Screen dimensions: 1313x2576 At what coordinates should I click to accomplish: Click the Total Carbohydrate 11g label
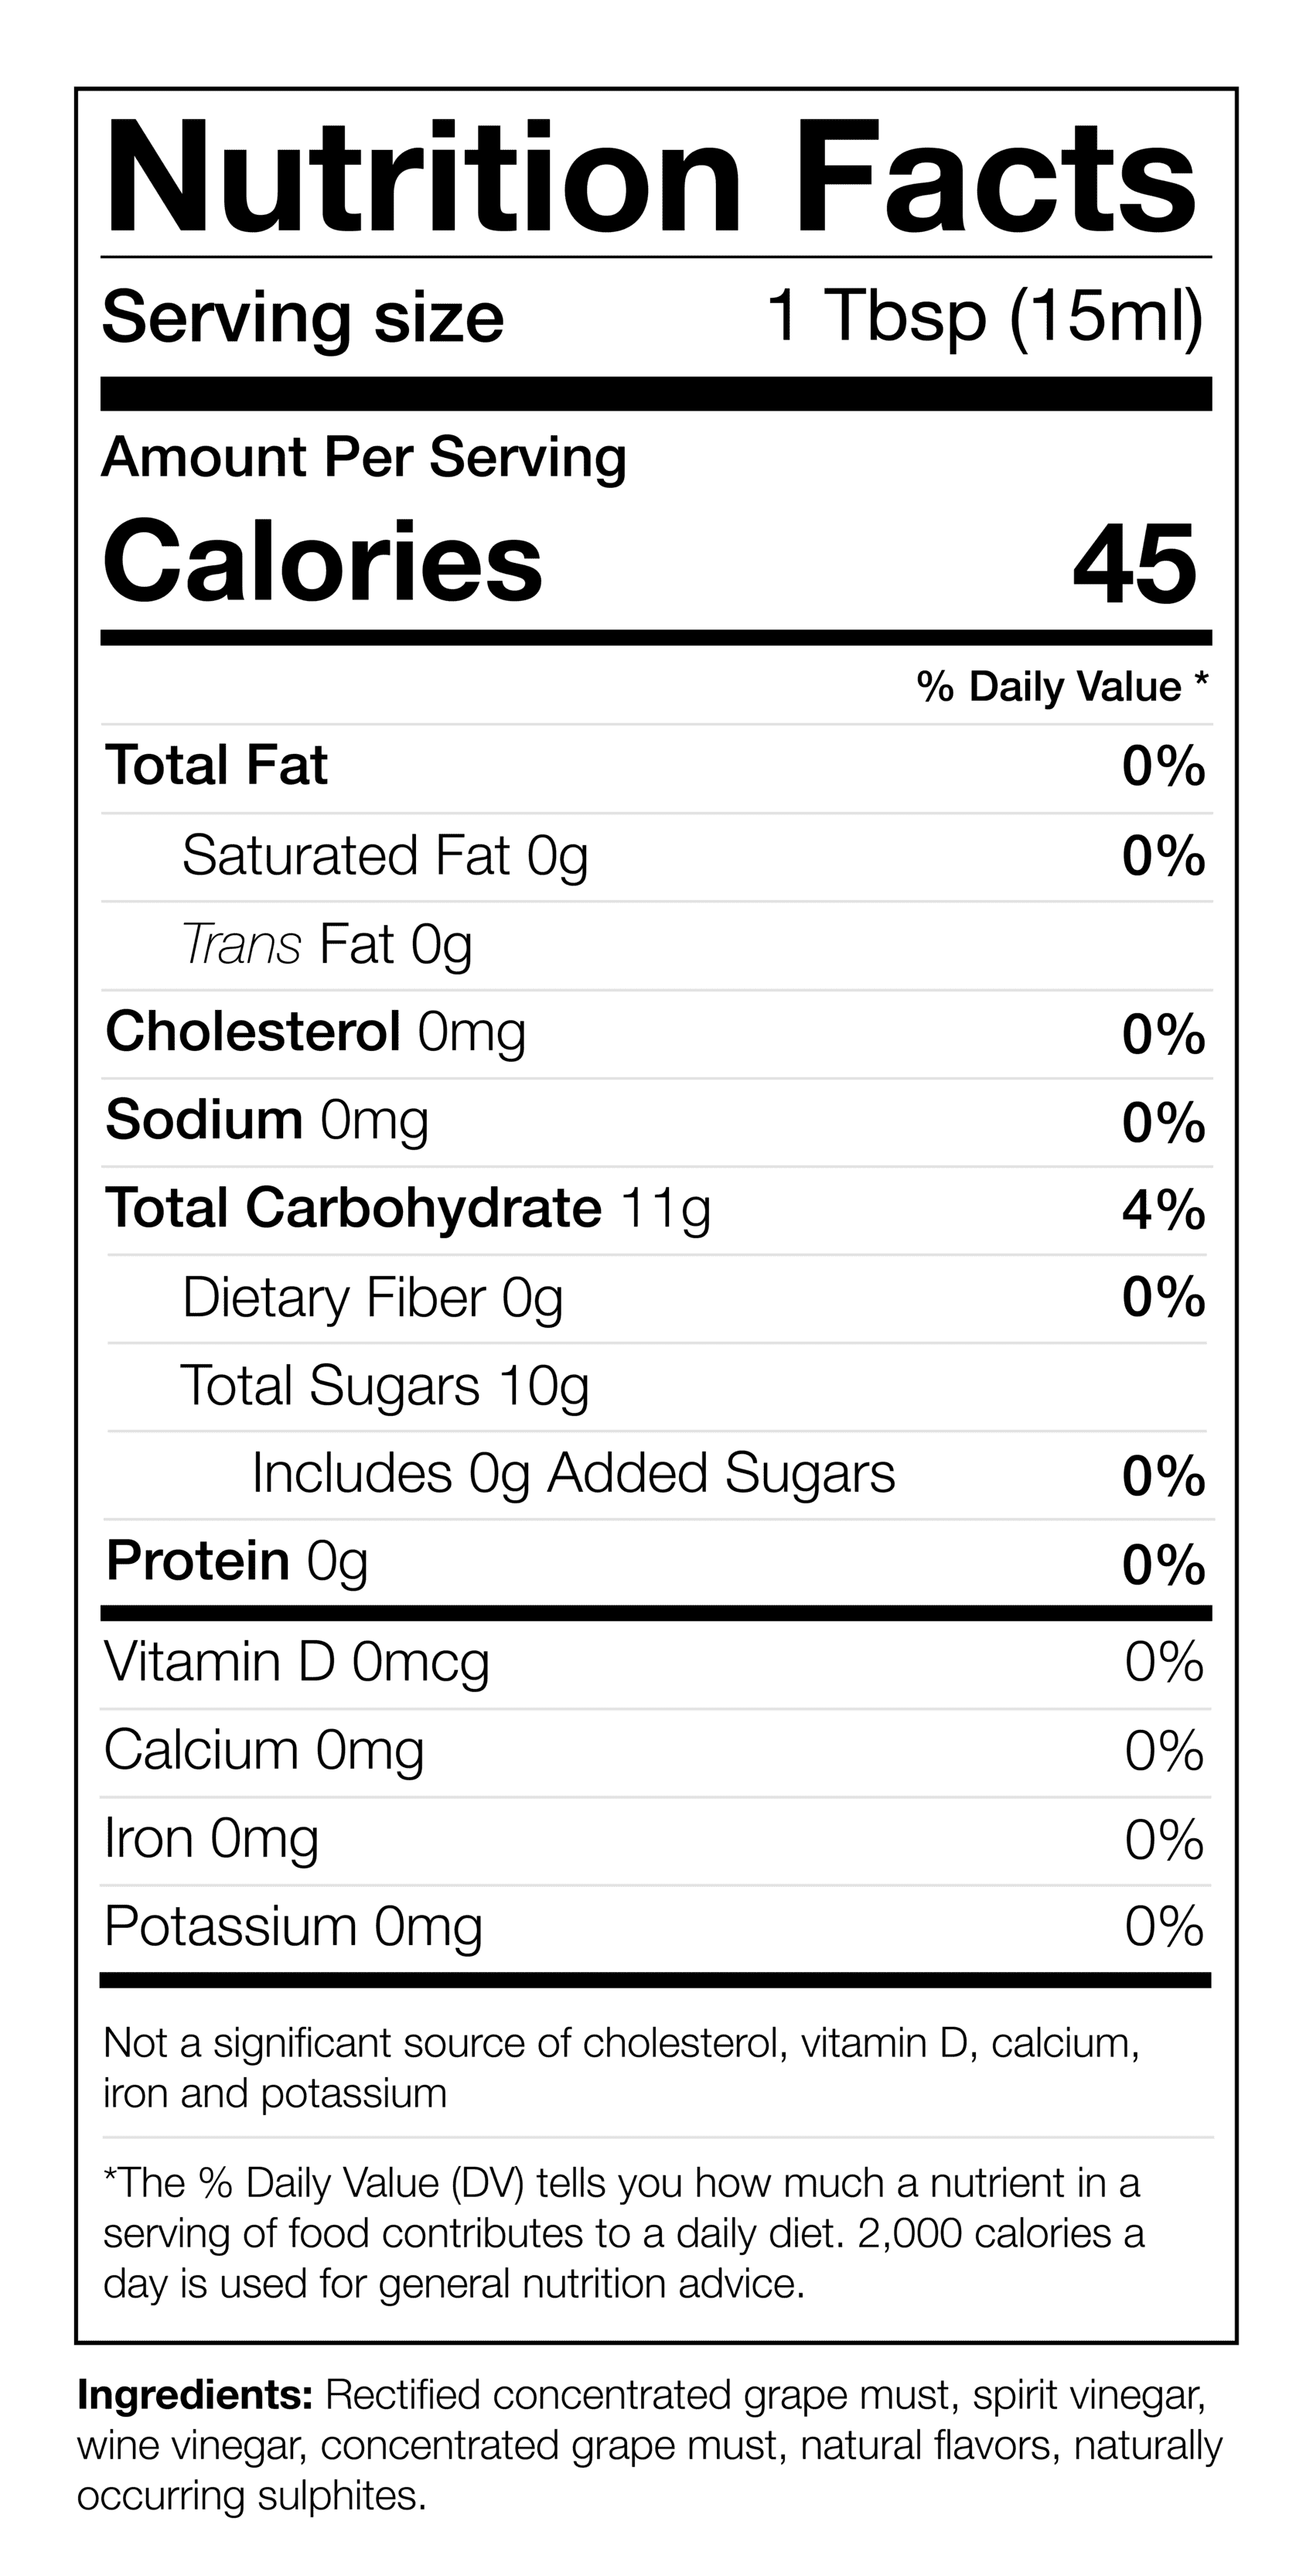pos(408,1208)
